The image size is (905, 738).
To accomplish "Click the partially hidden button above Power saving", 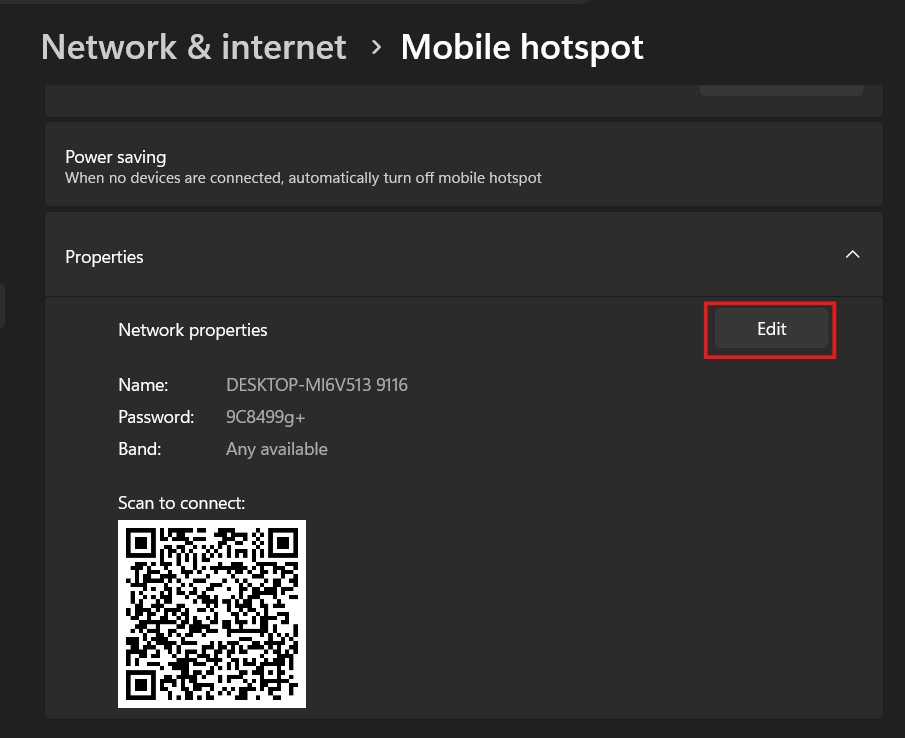I will coord(780,90).
